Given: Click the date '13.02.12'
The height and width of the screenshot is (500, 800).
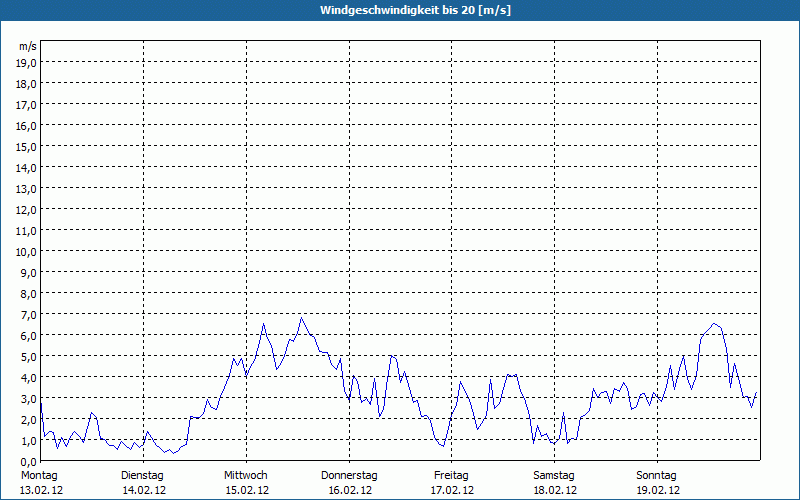Looking at the screenshot, I should pyautogui.click(x=41, y=490).
